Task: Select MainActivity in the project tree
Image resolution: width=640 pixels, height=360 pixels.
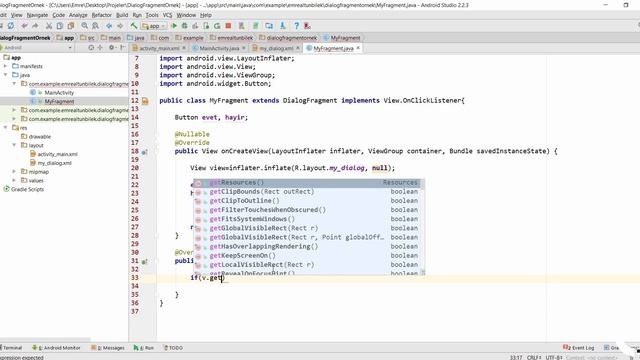Action: (x=59, y=93)
